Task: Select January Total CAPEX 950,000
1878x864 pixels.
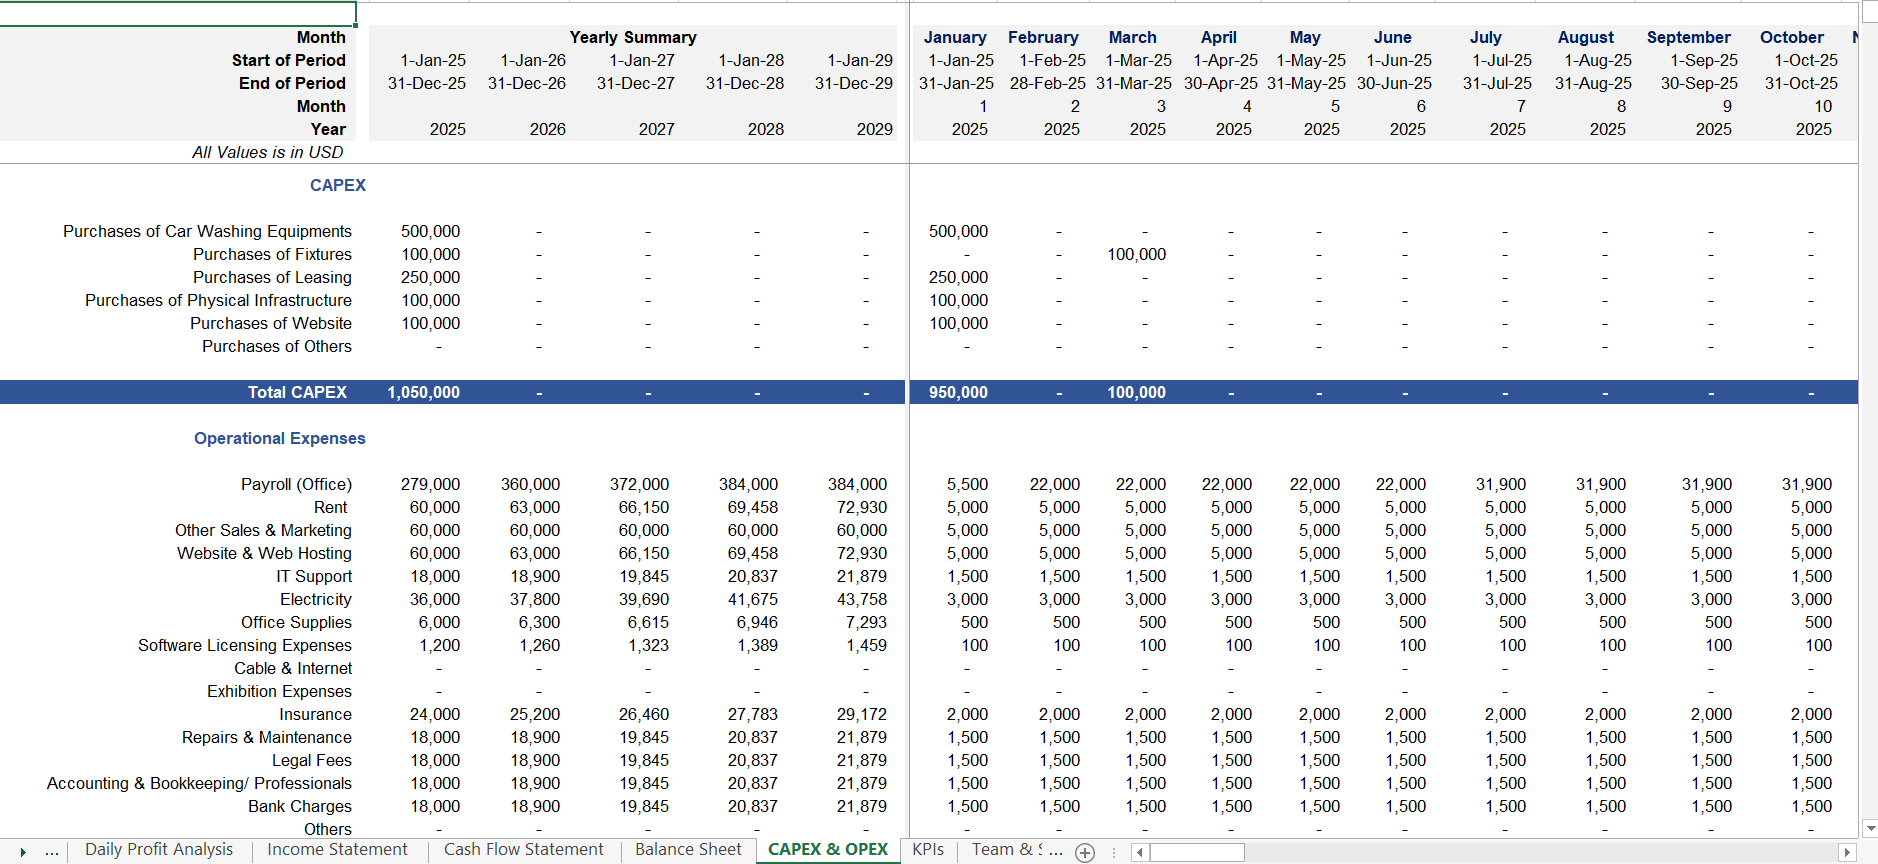Action: coord(958,392)
